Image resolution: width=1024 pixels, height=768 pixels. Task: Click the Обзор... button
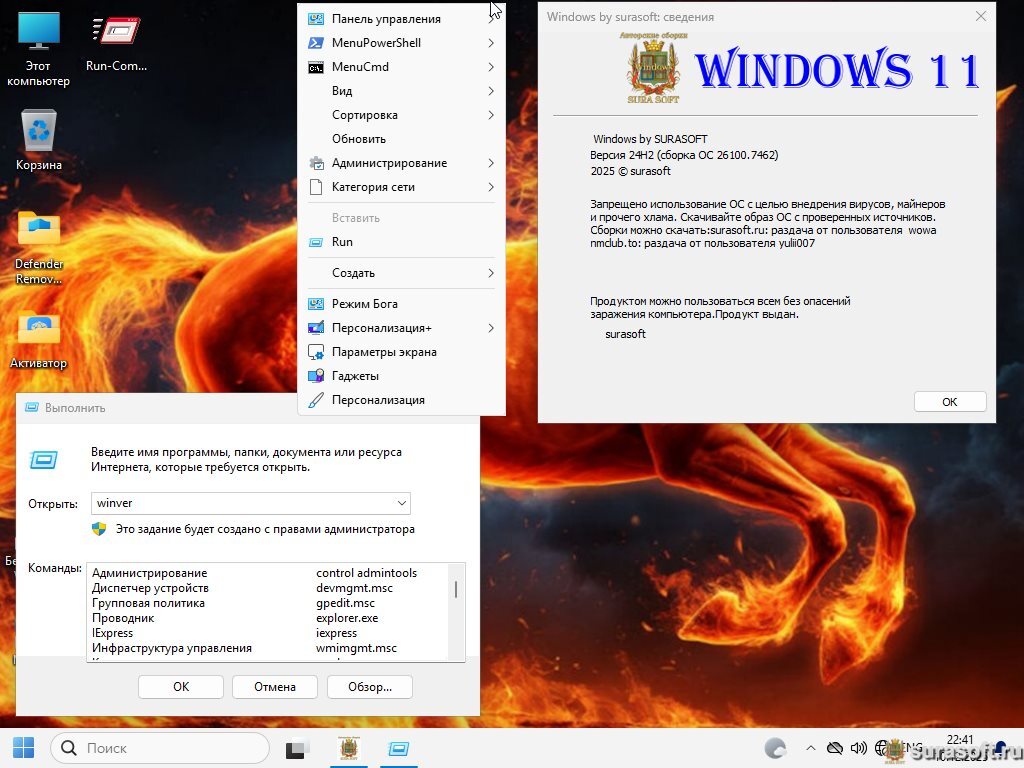click(x=370, y=687)
